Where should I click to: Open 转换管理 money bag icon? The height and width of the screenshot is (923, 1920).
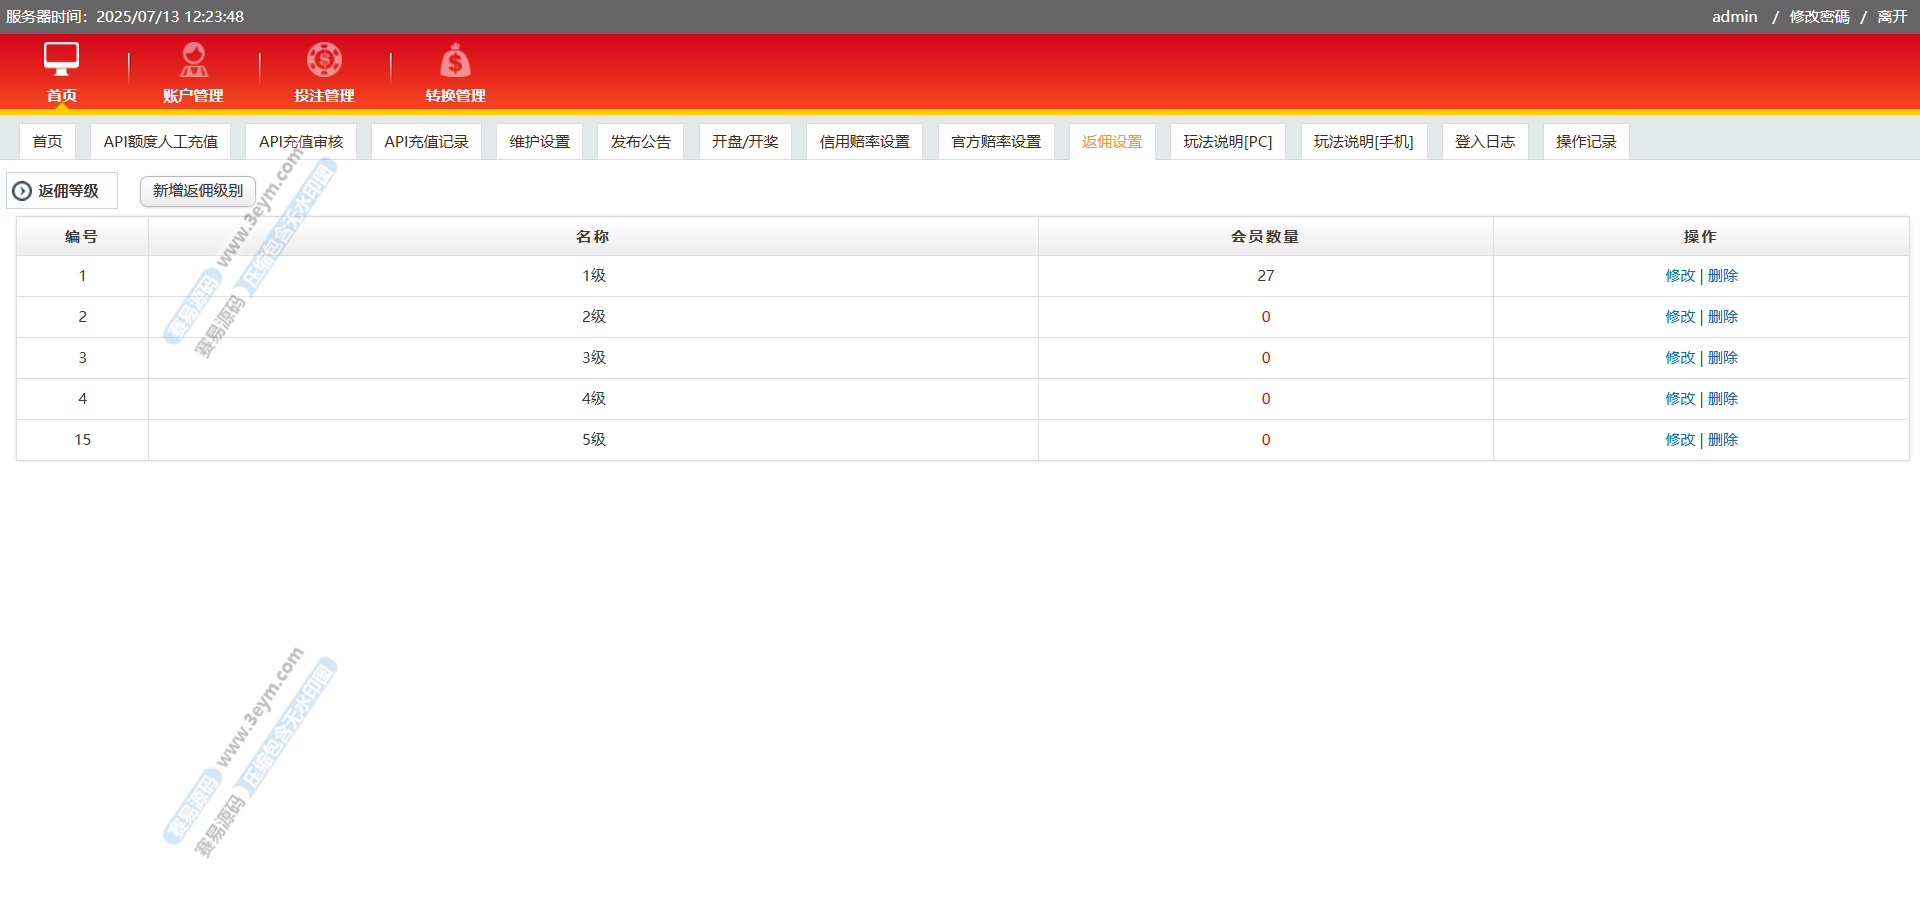(x=455, y=61)
